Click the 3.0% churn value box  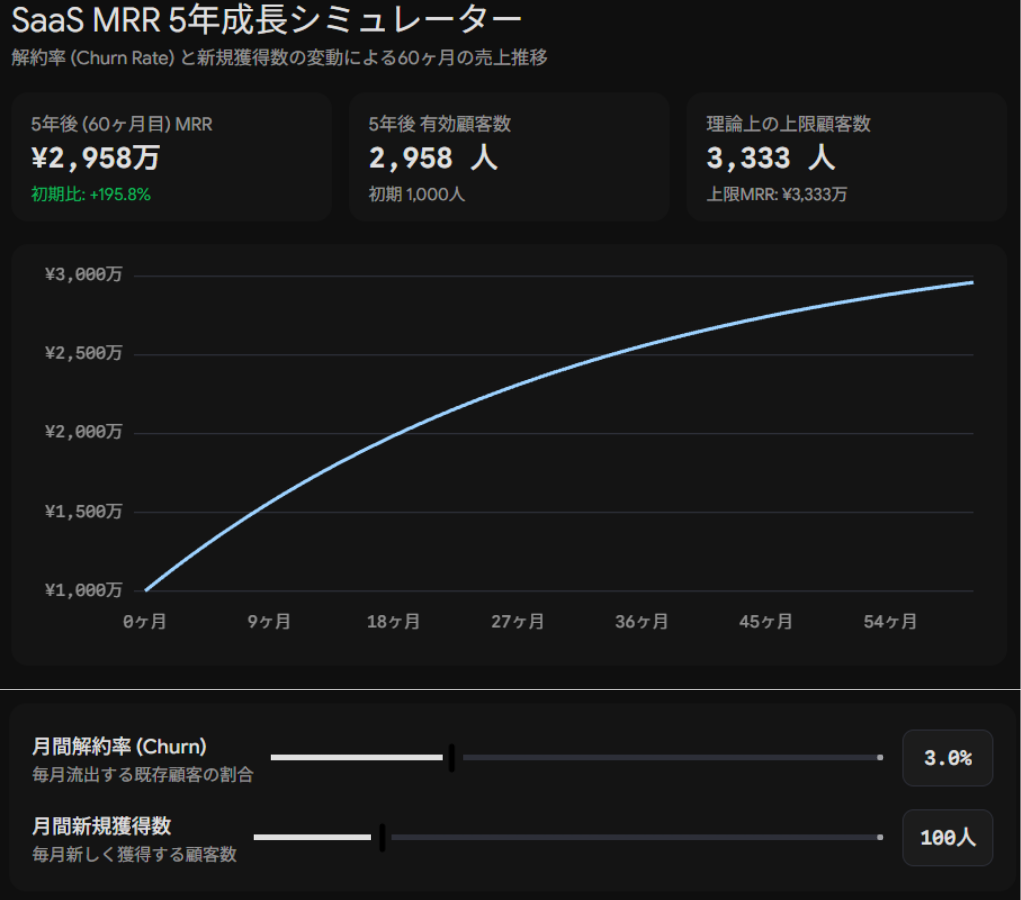(947, 758)
